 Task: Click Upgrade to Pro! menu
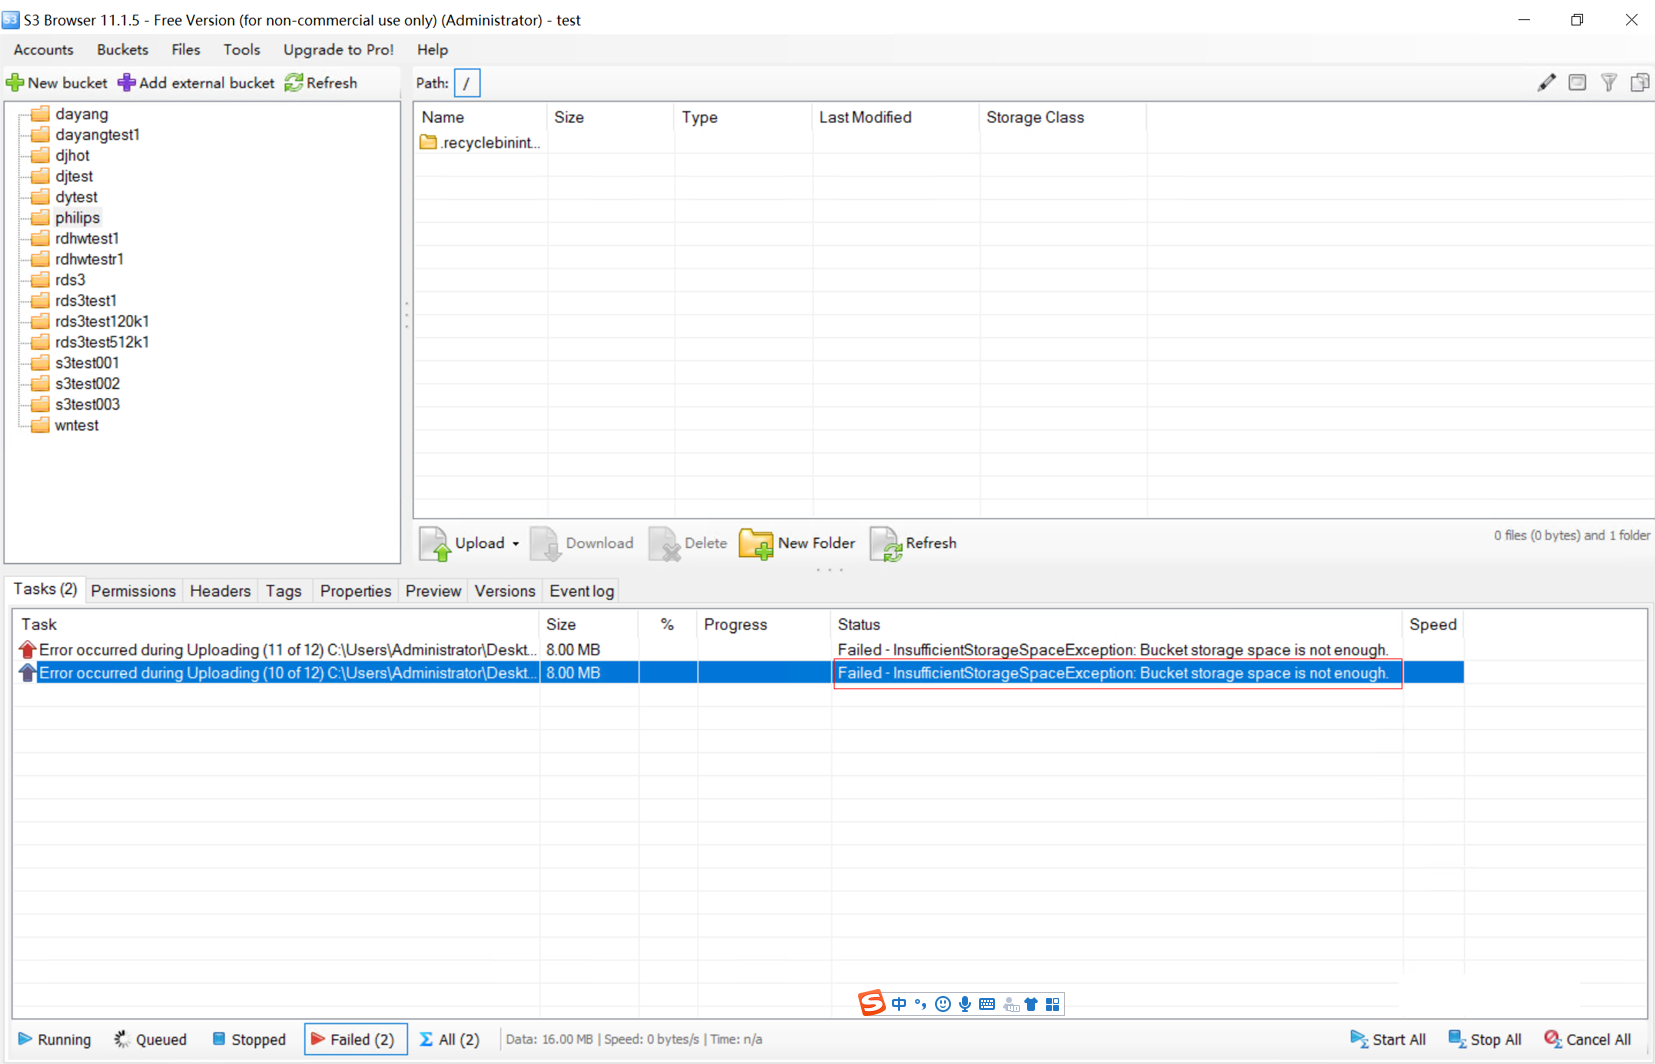[x=339, y=50]
